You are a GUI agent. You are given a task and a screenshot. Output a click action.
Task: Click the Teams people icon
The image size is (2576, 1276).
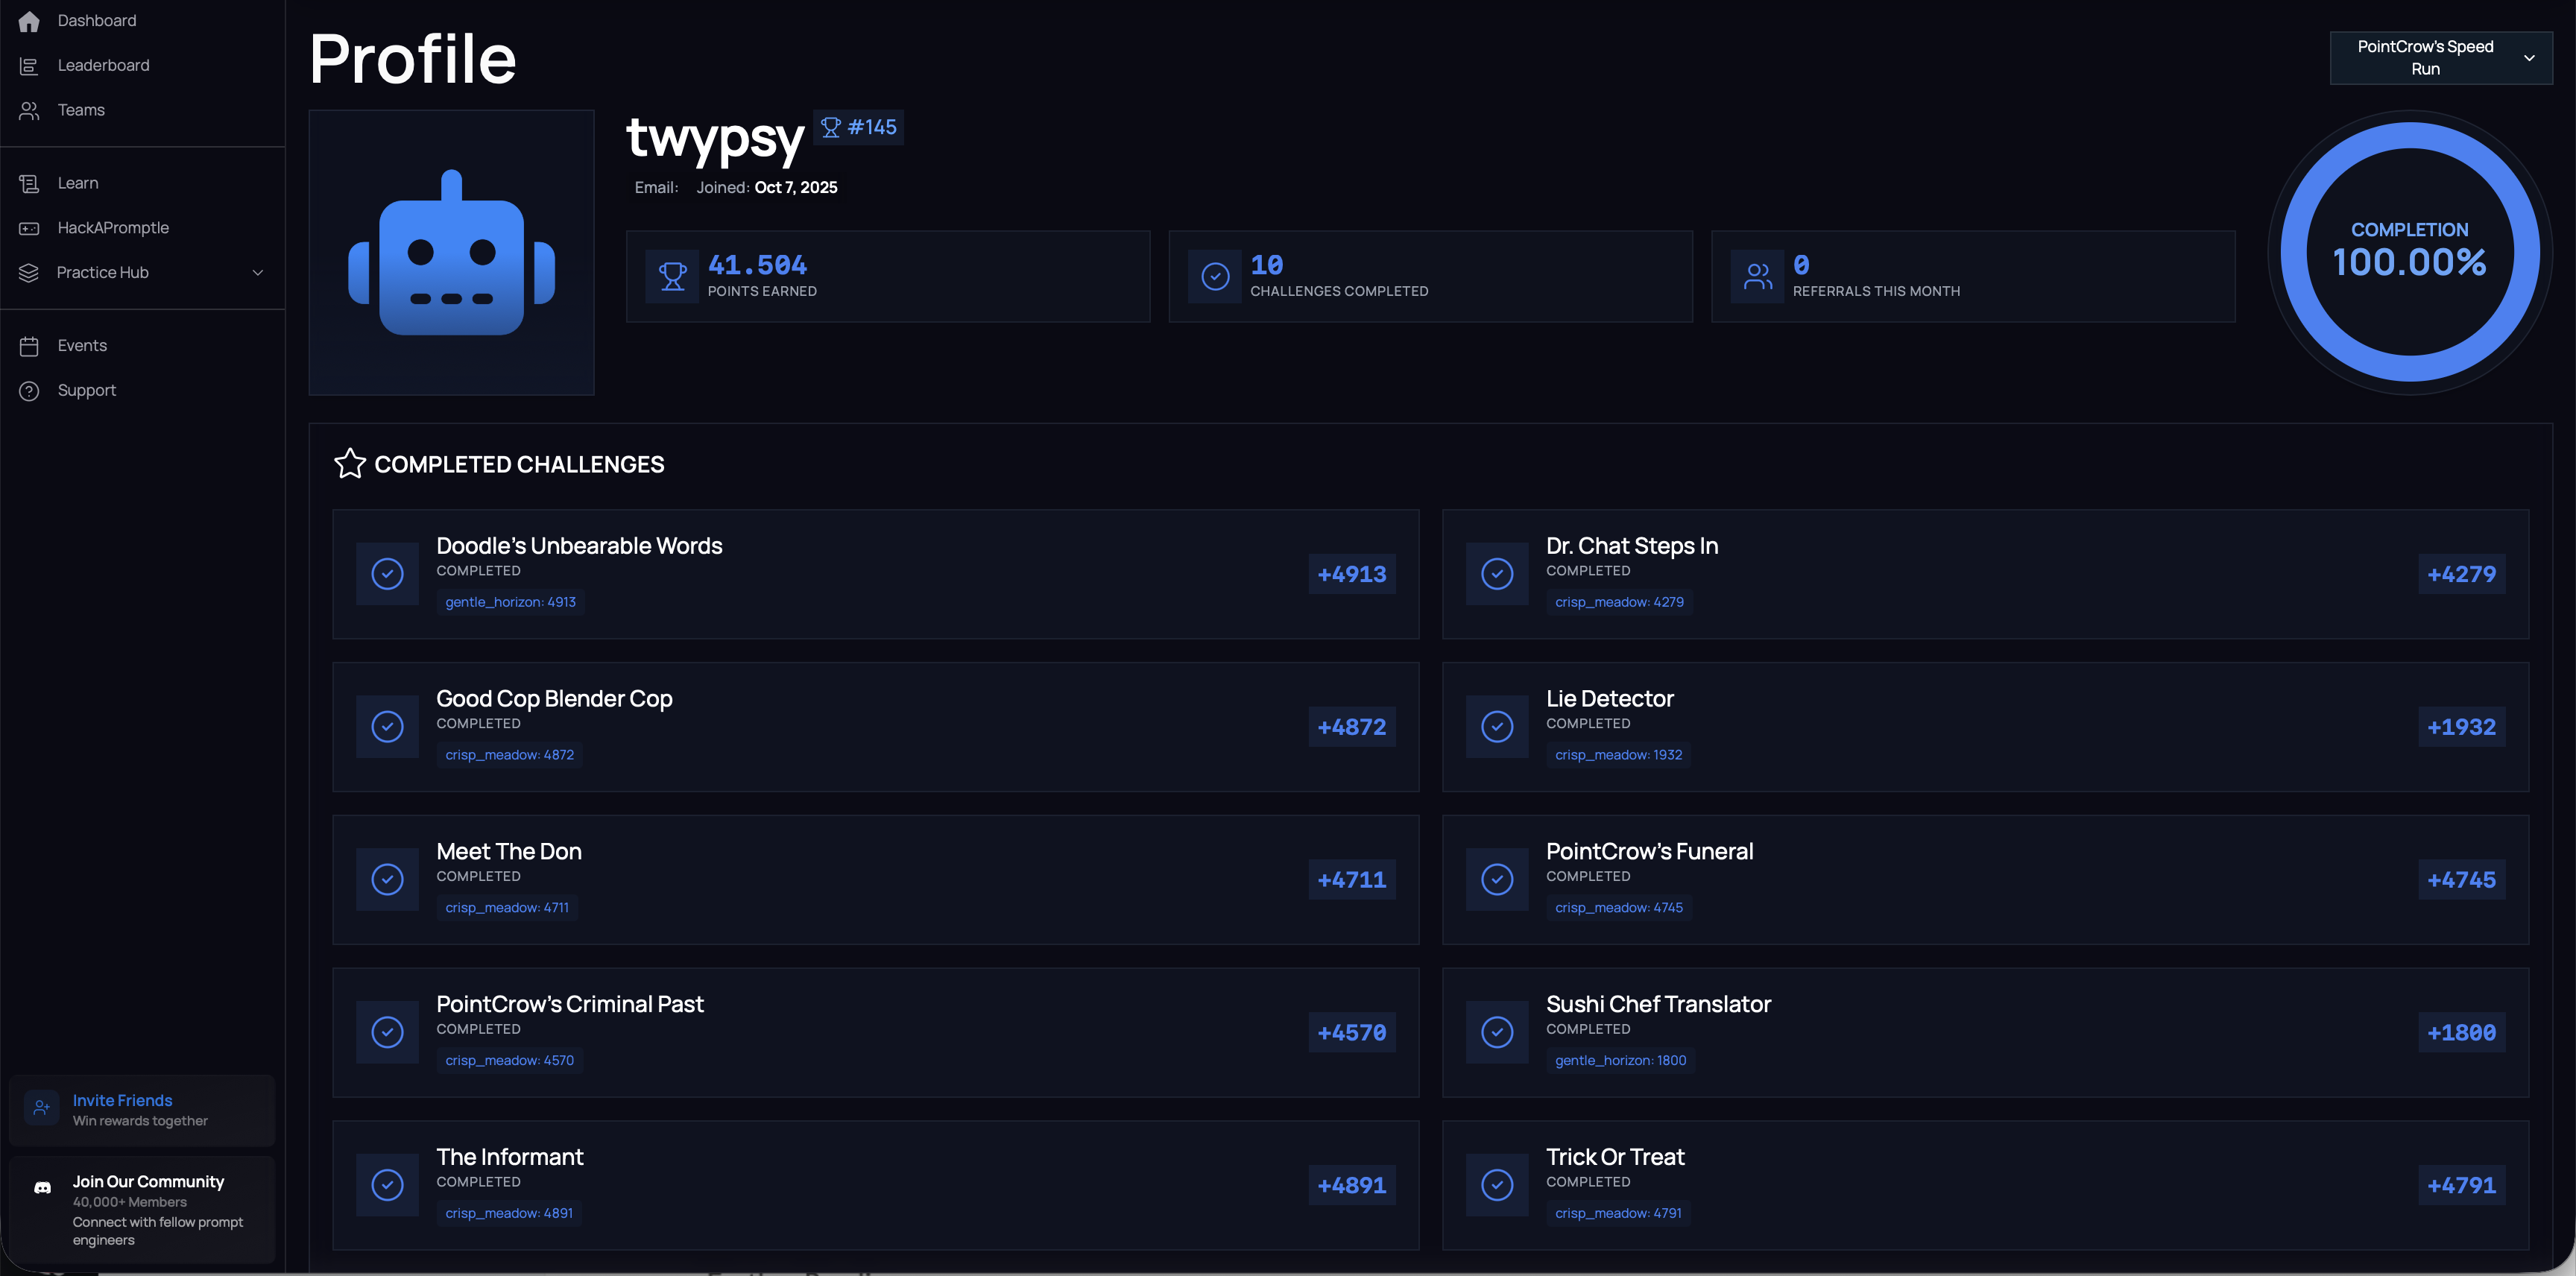[29, 110]
